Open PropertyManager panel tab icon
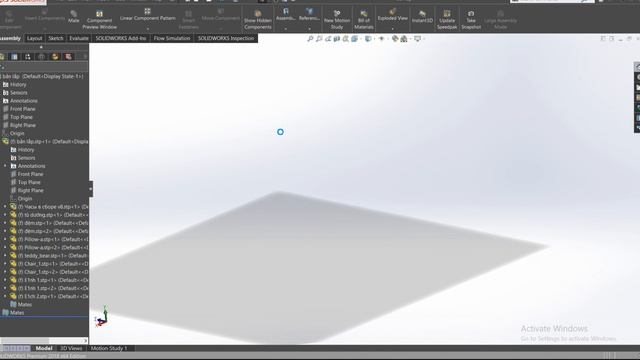640x360 pixels. [x=14, y=57]
